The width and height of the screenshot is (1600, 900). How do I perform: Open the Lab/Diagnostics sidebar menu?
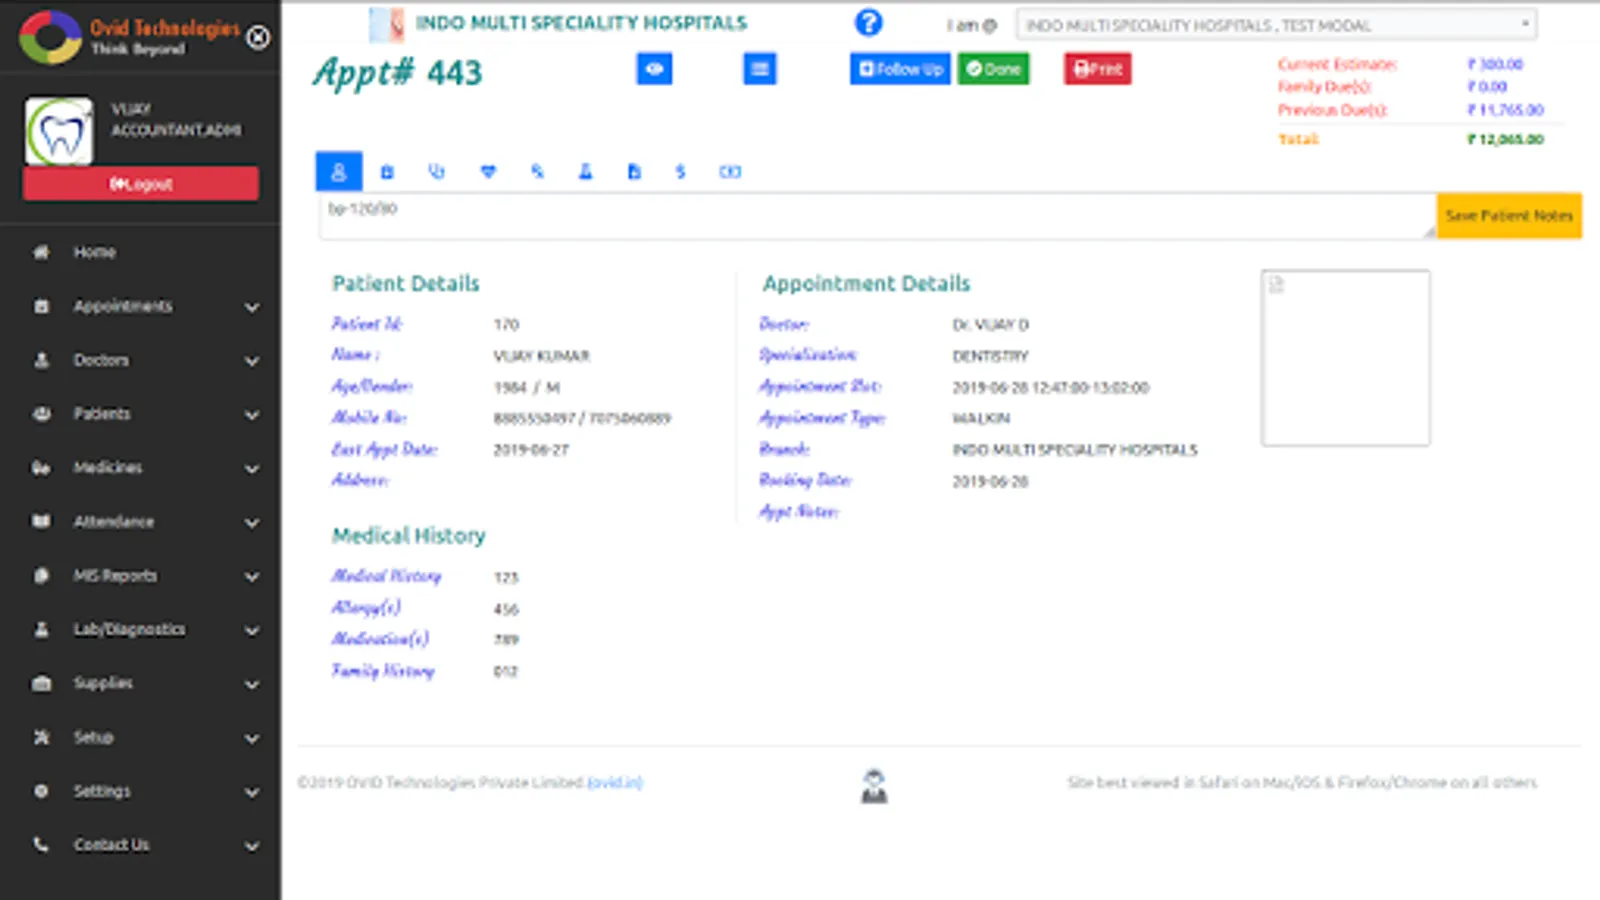point(129,630)
